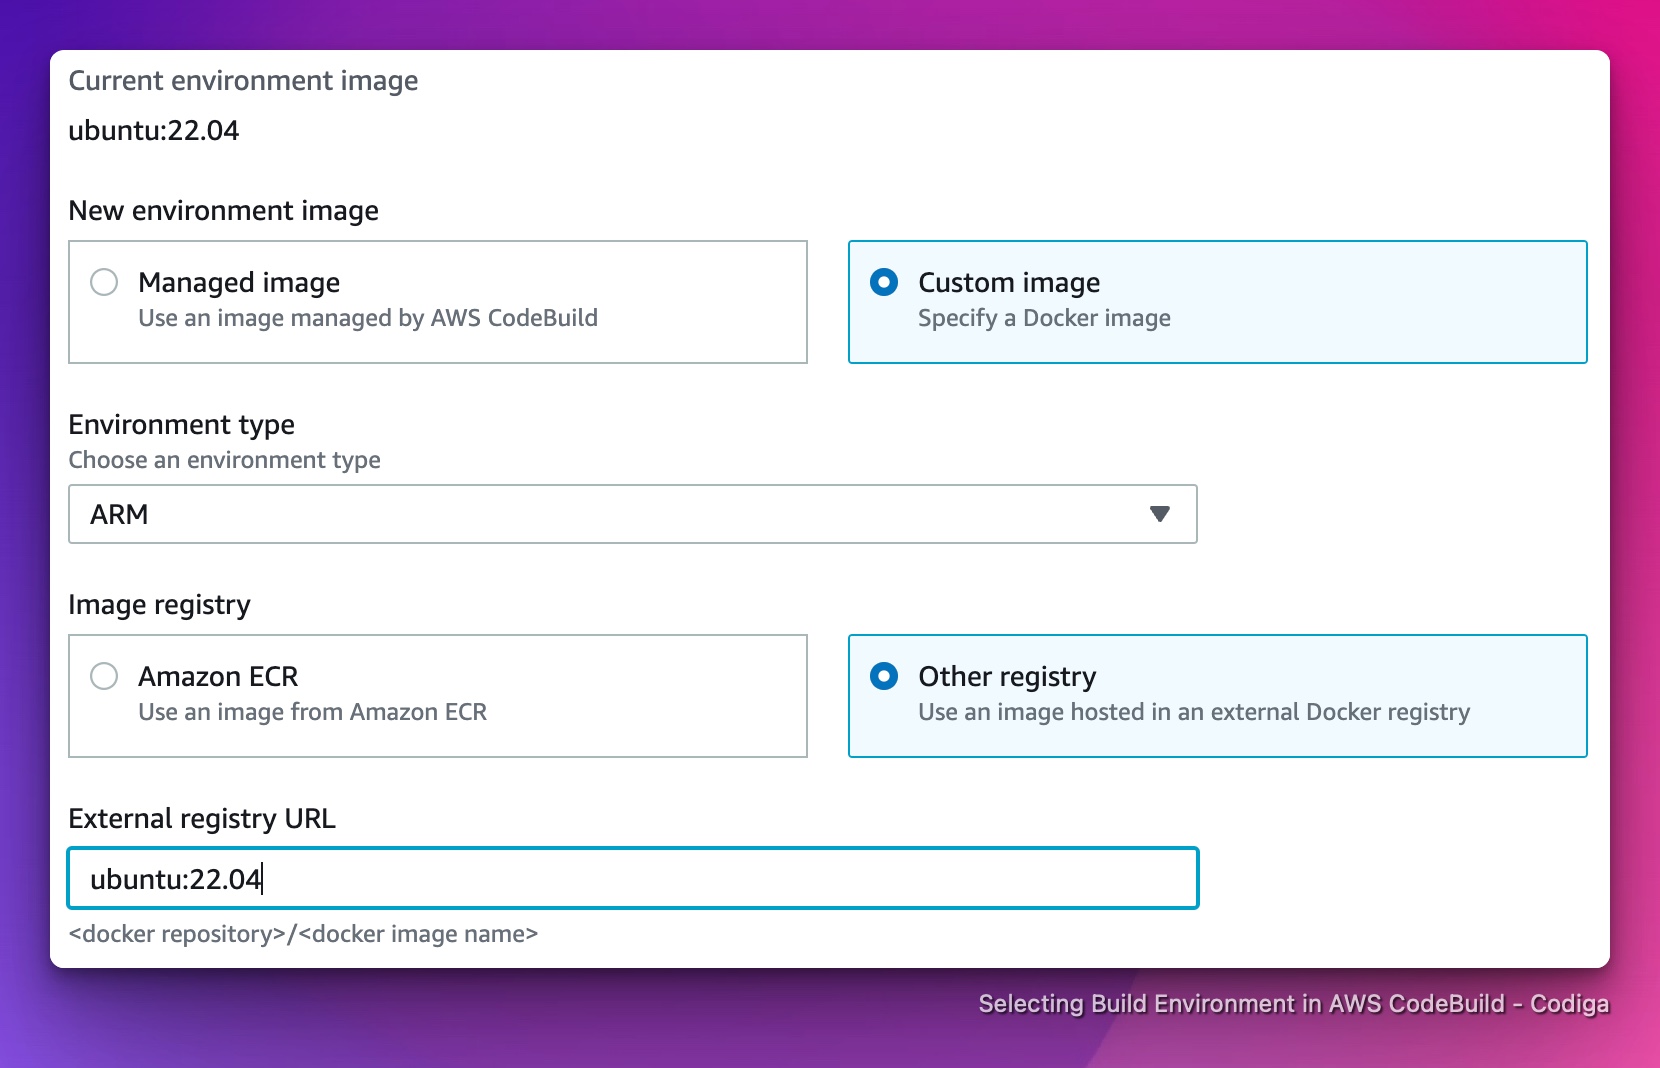Open the Environment type ARM dropdown

click(632, 514)
